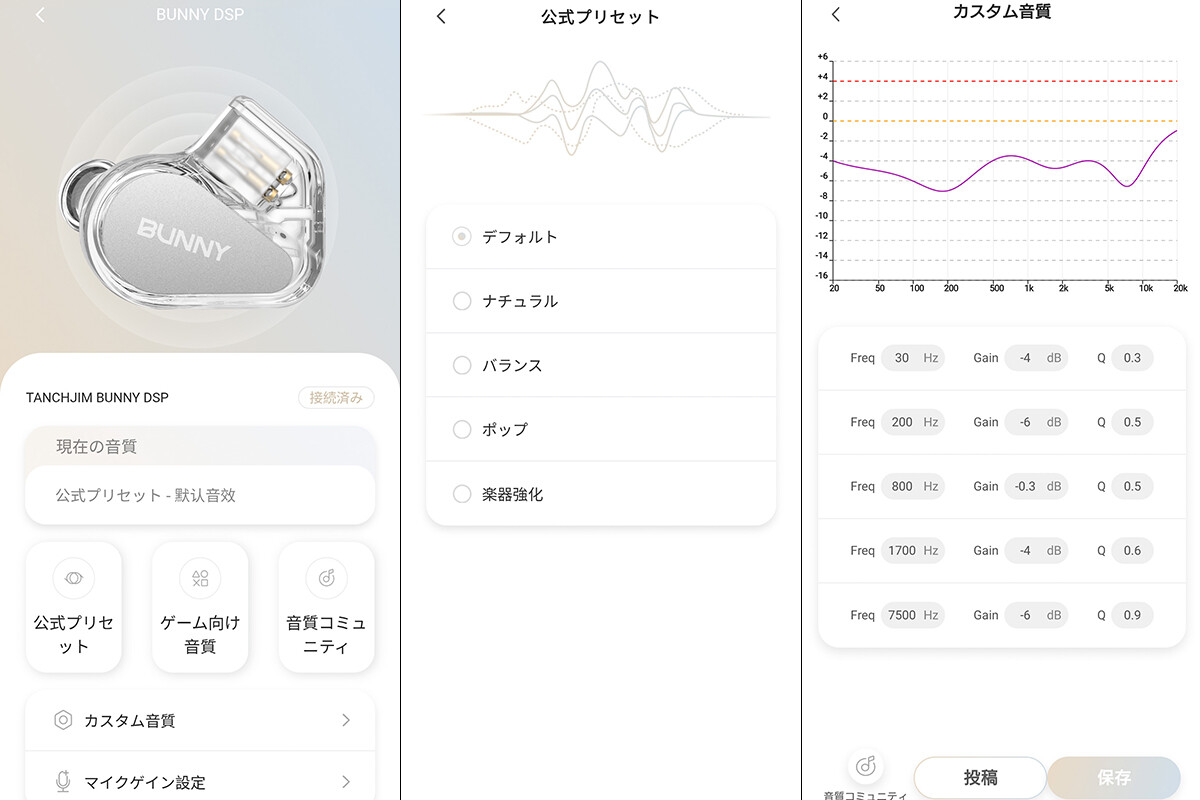Expand the マイクゲイン設定 row chevron
Screen dimensions: 1200x800
point(346,782)
